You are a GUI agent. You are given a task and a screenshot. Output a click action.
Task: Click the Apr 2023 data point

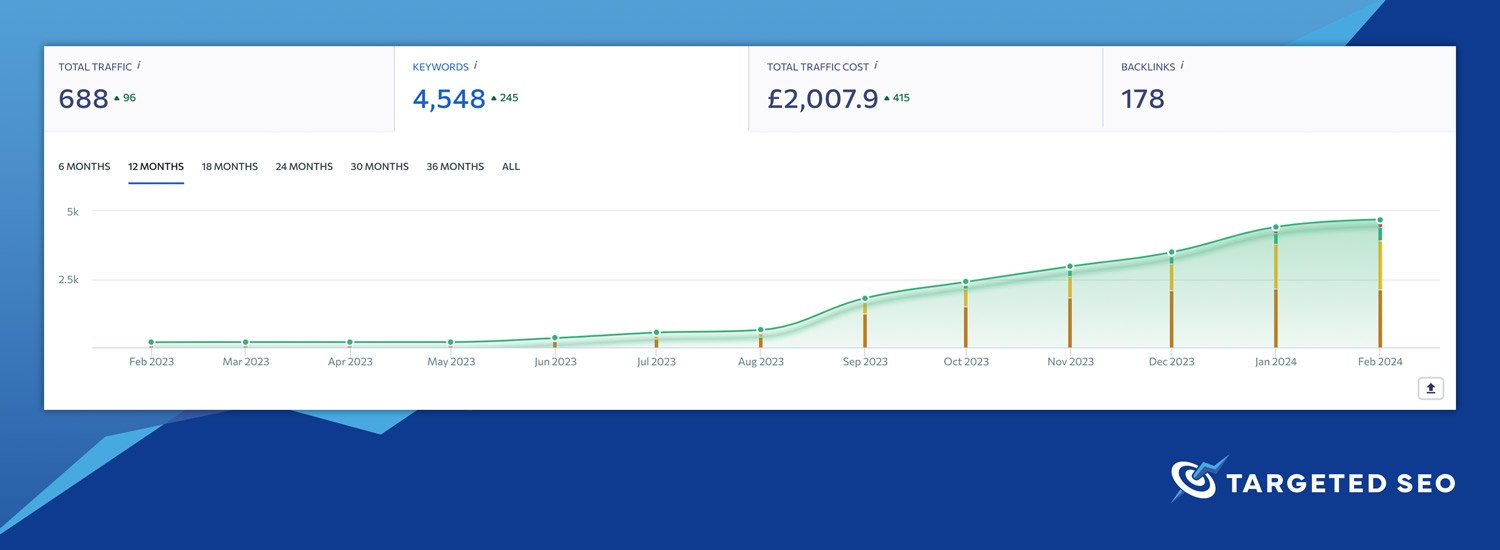point(350,343)
